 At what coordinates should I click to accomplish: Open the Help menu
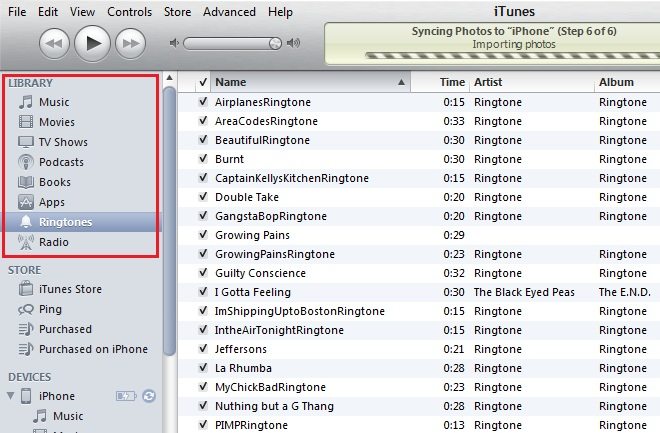click(280, 12)
